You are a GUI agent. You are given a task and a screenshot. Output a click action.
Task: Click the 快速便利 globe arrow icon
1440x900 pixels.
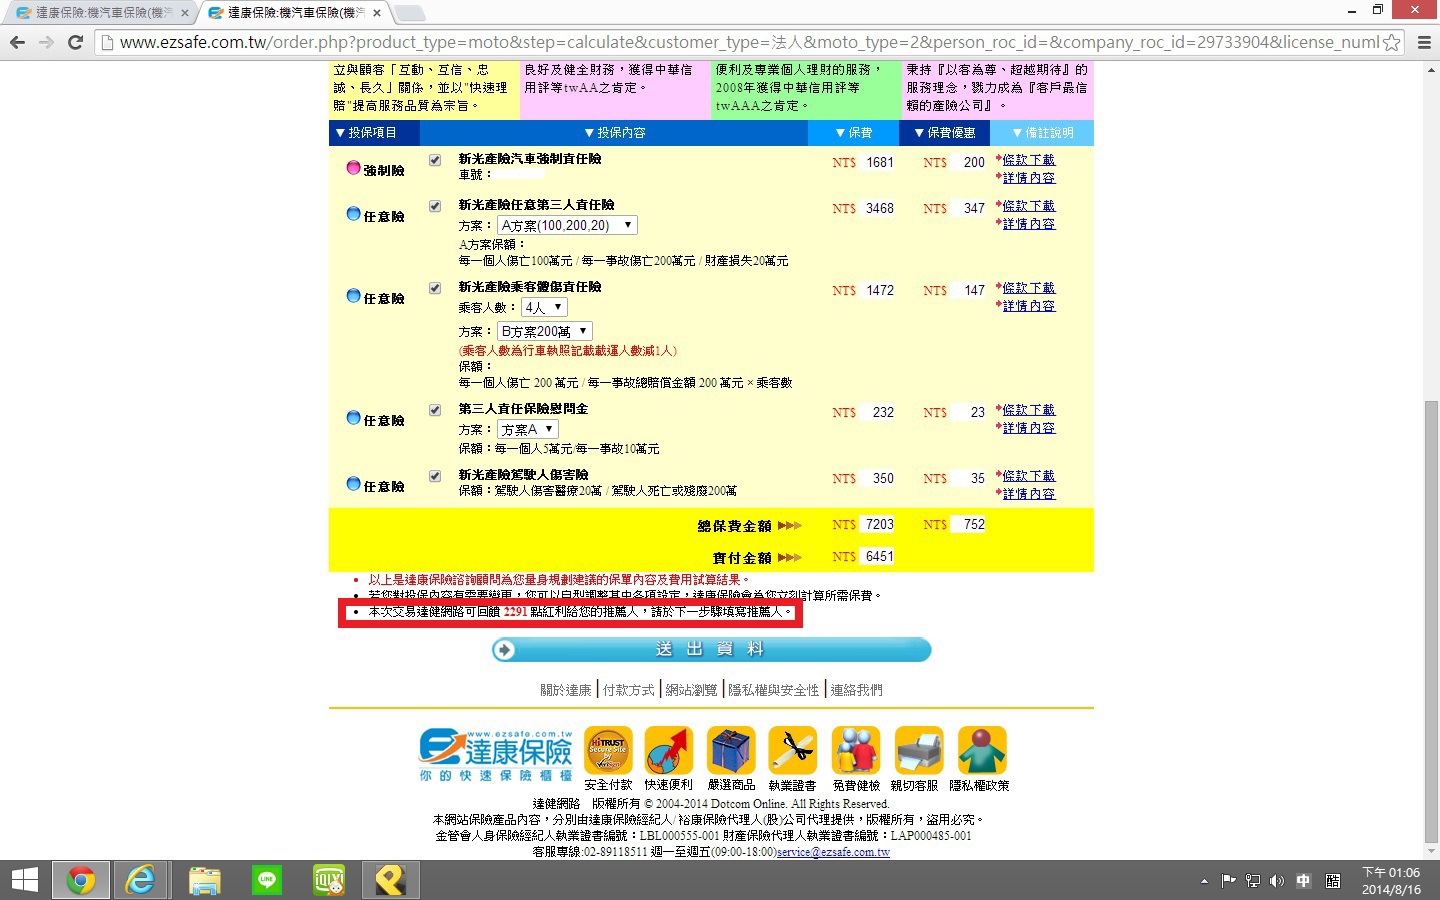click(669, 750)
